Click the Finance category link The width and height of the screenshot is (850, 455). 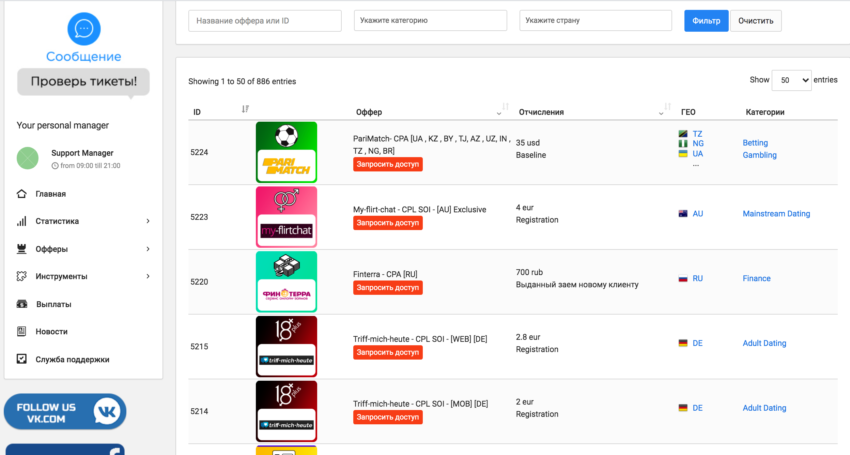756,278
